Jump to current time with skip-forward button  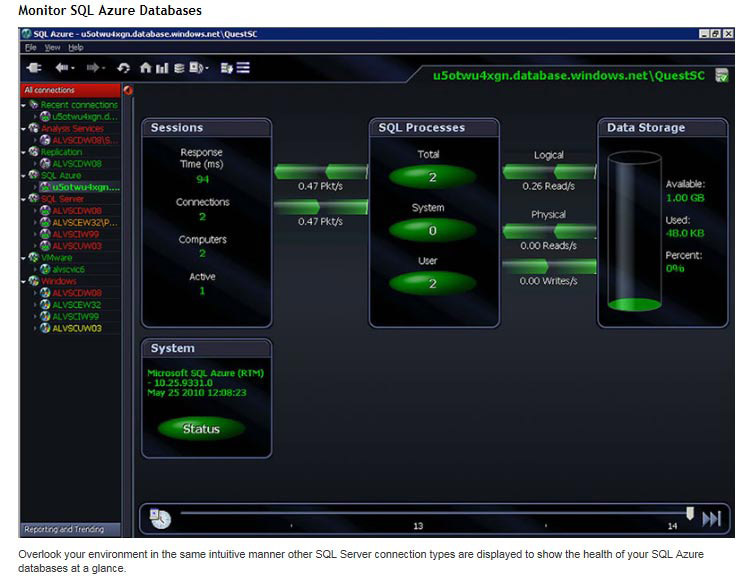click(712, 519)
